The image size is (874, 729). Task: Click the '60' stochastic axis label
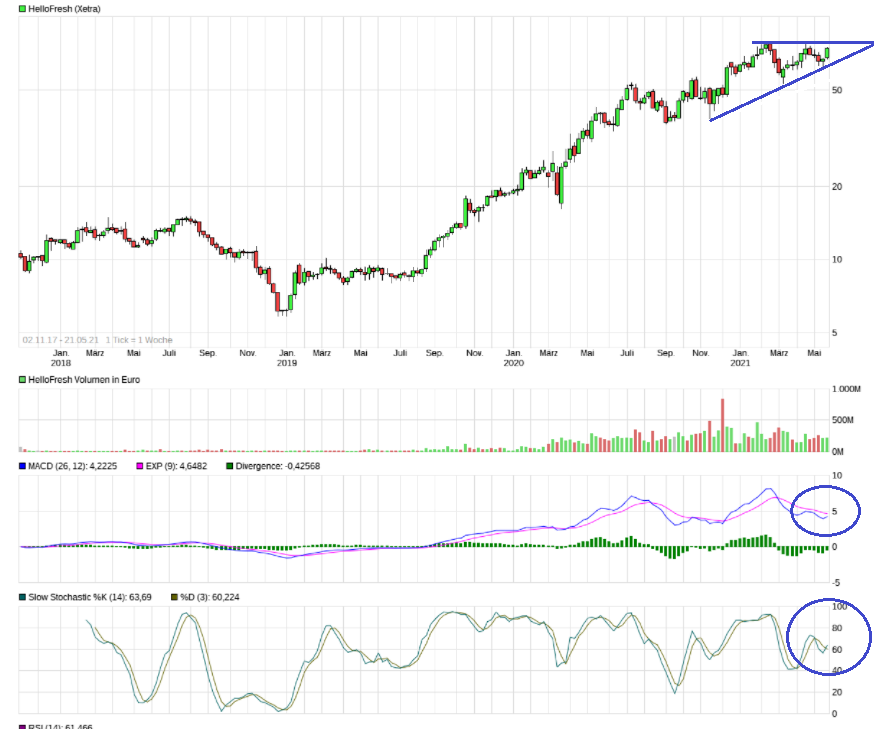click(x=837, y=649)
